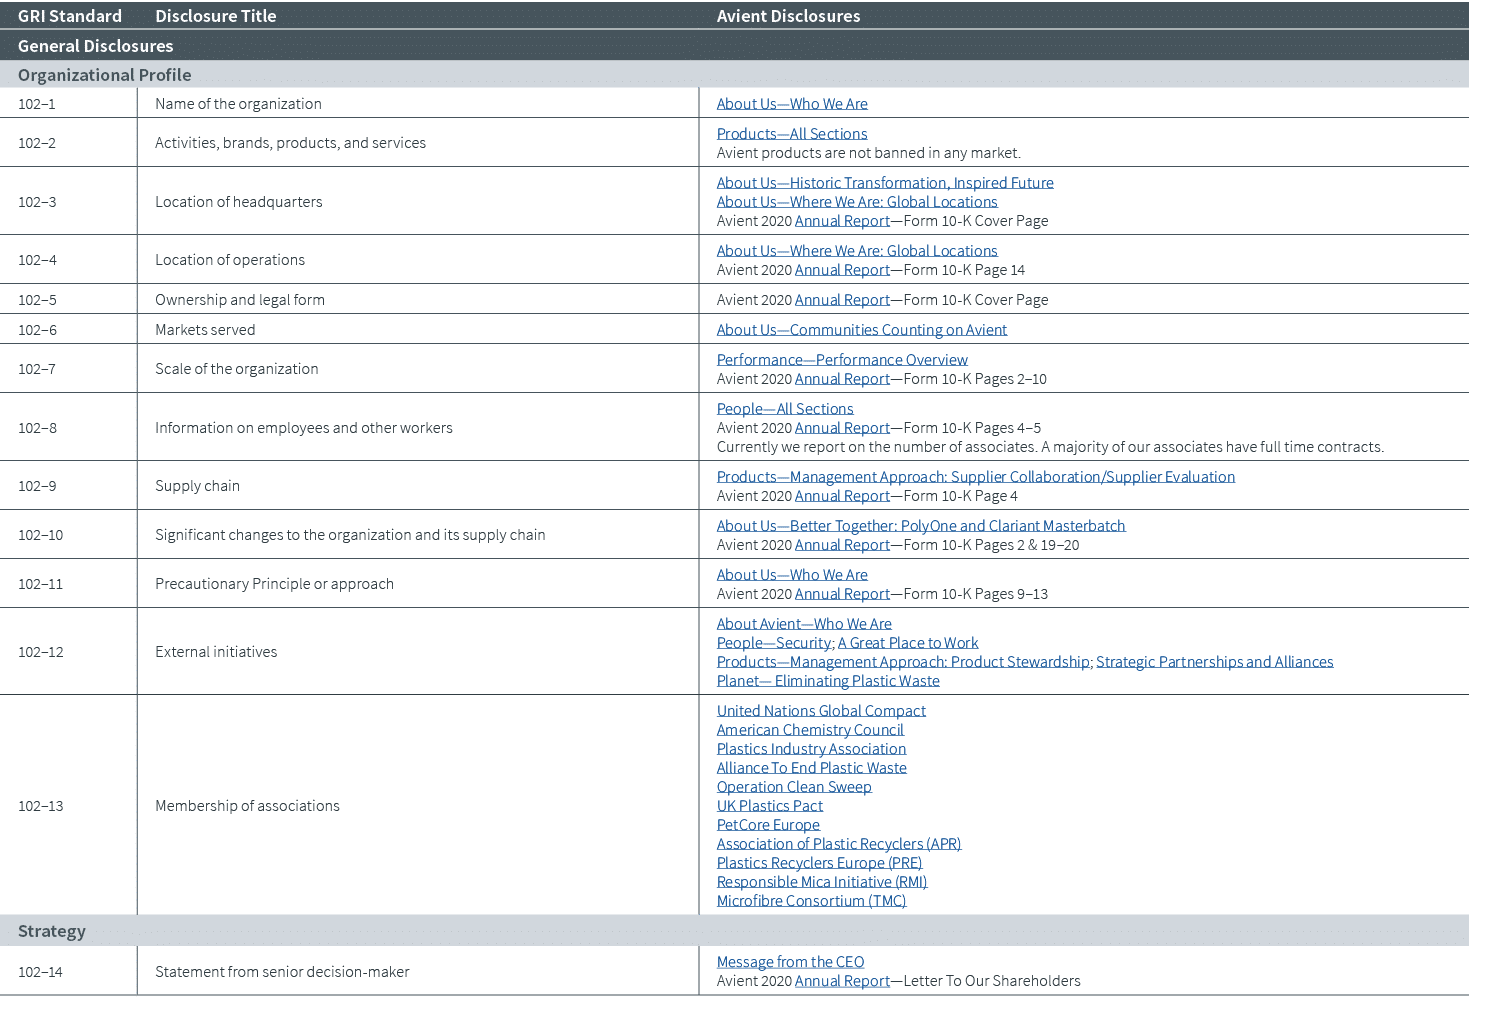Follow the Responsible Mica Initiative (RMI) link
Image resolution: width=1485 pixels, height=1012 pixels.
pos(821,881)
